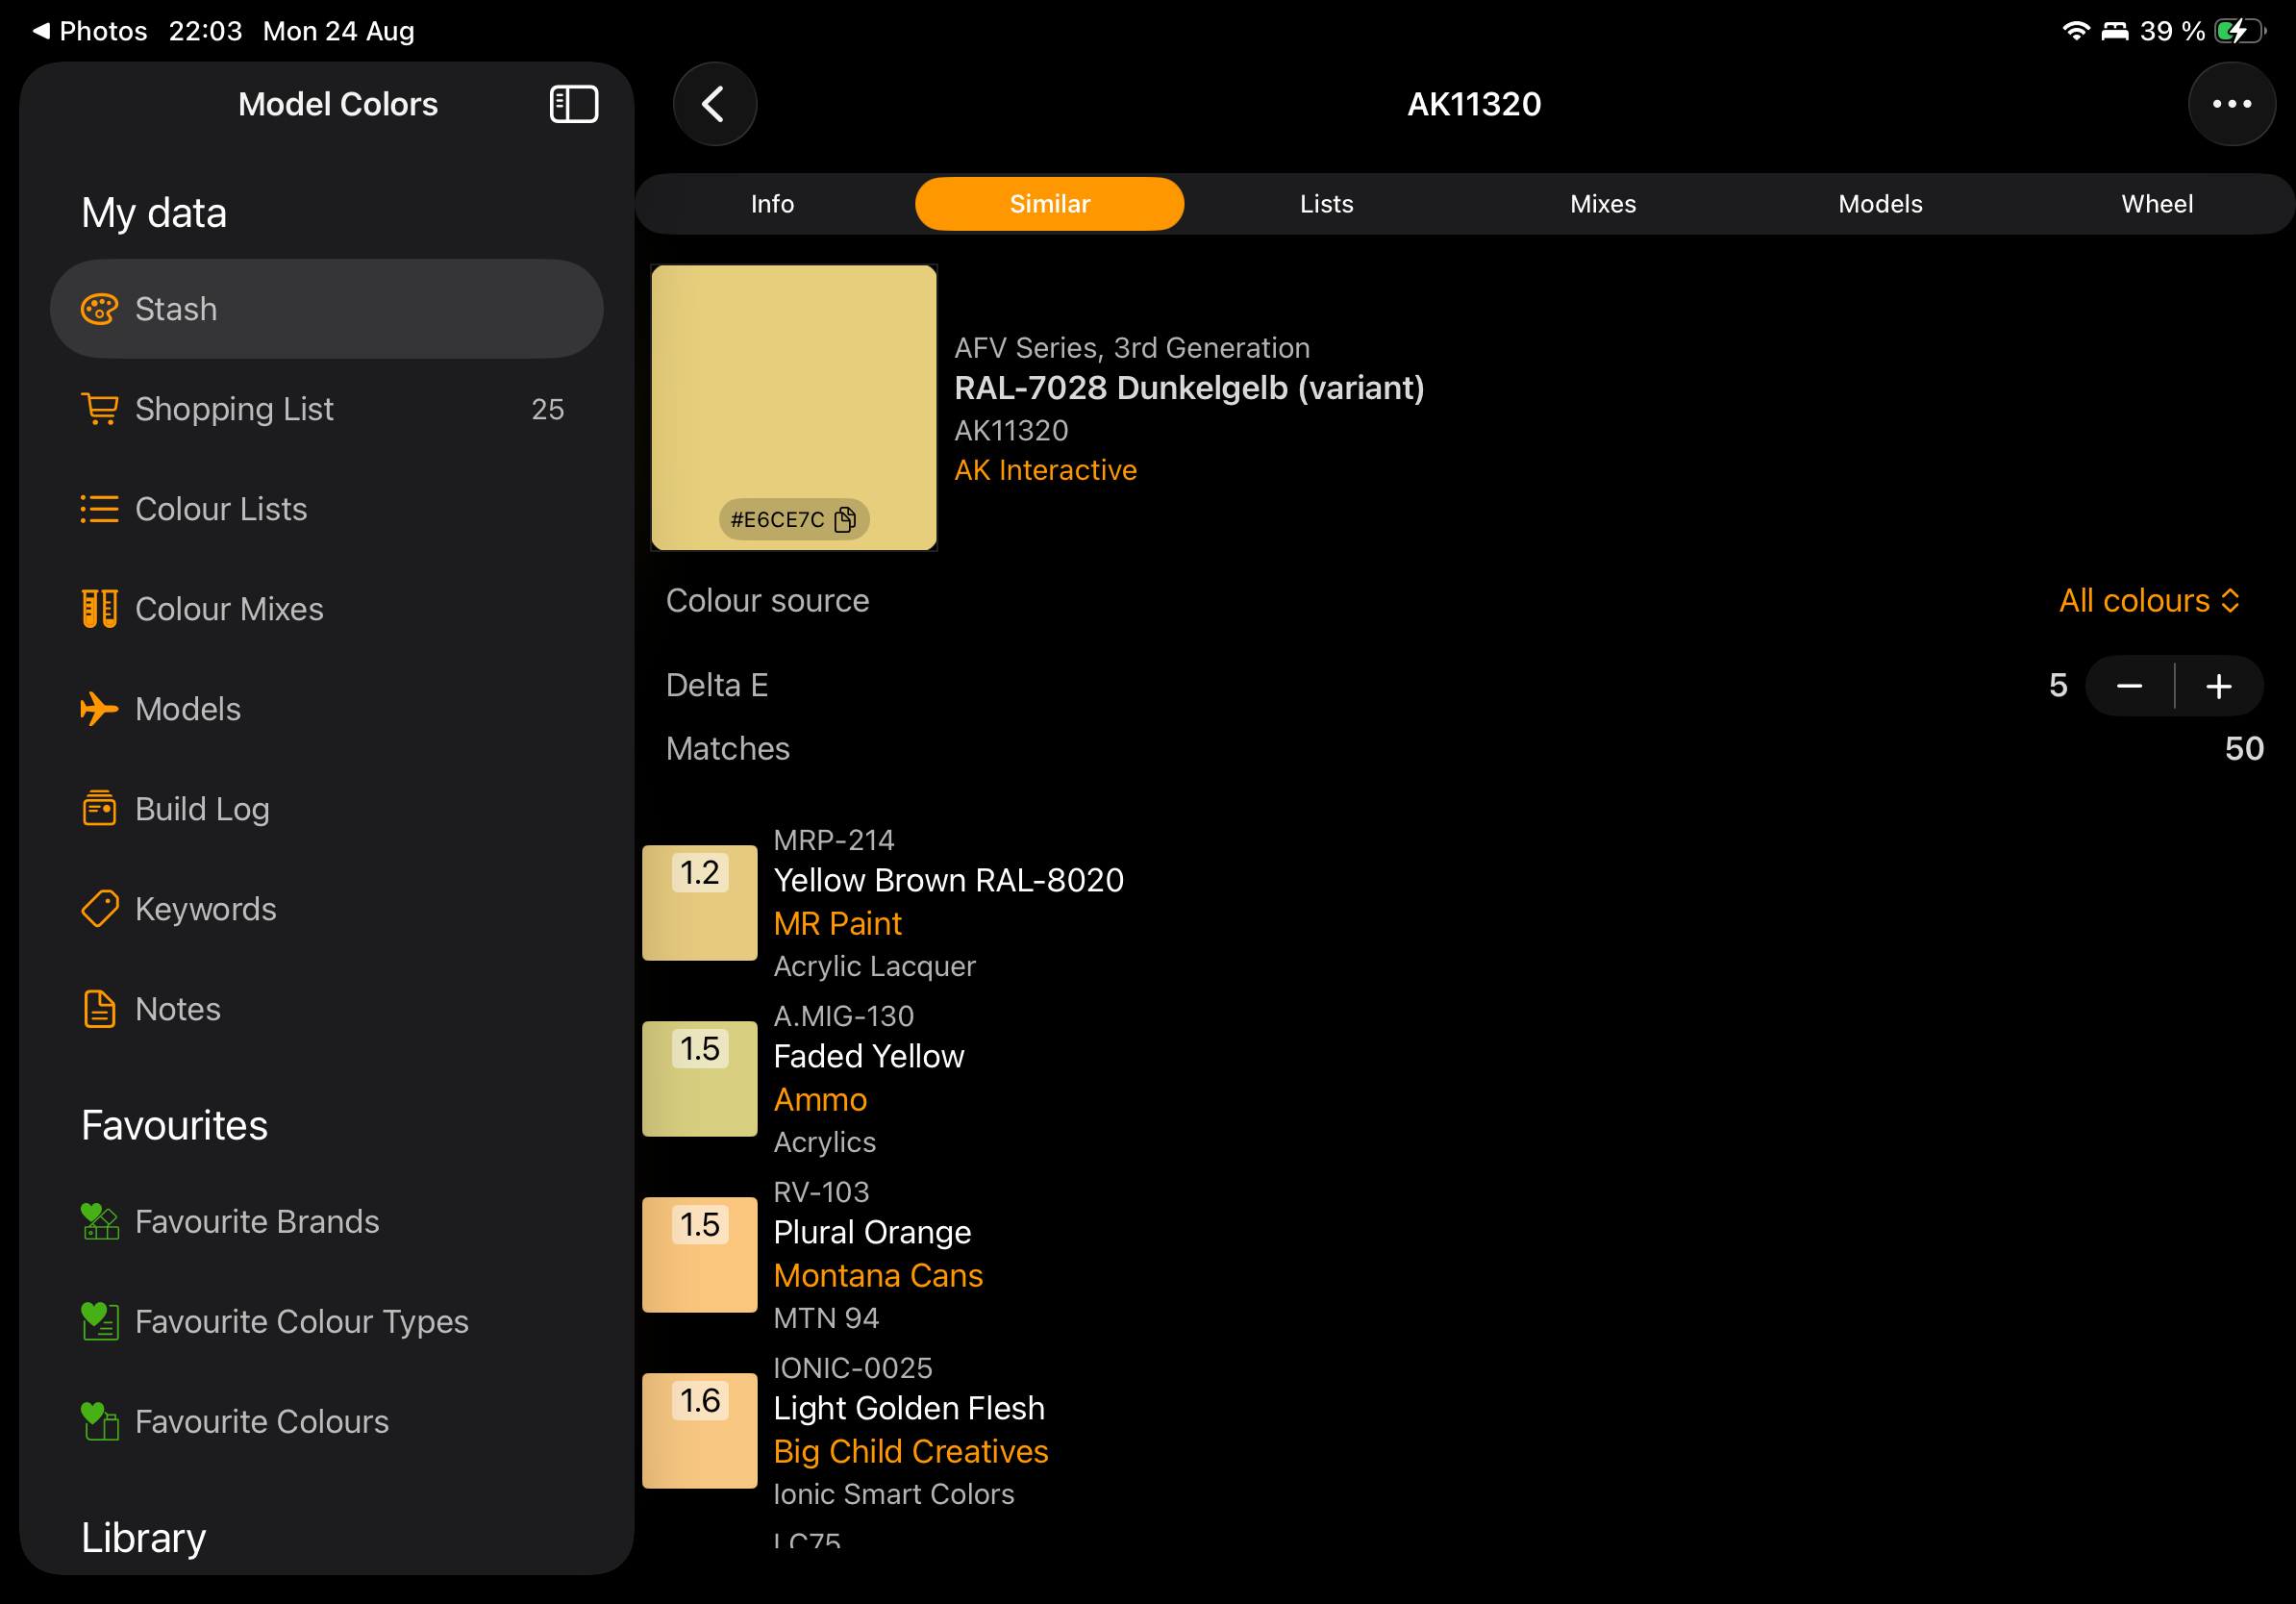Switch to the Mixes tab

[x=1603, y=204]
